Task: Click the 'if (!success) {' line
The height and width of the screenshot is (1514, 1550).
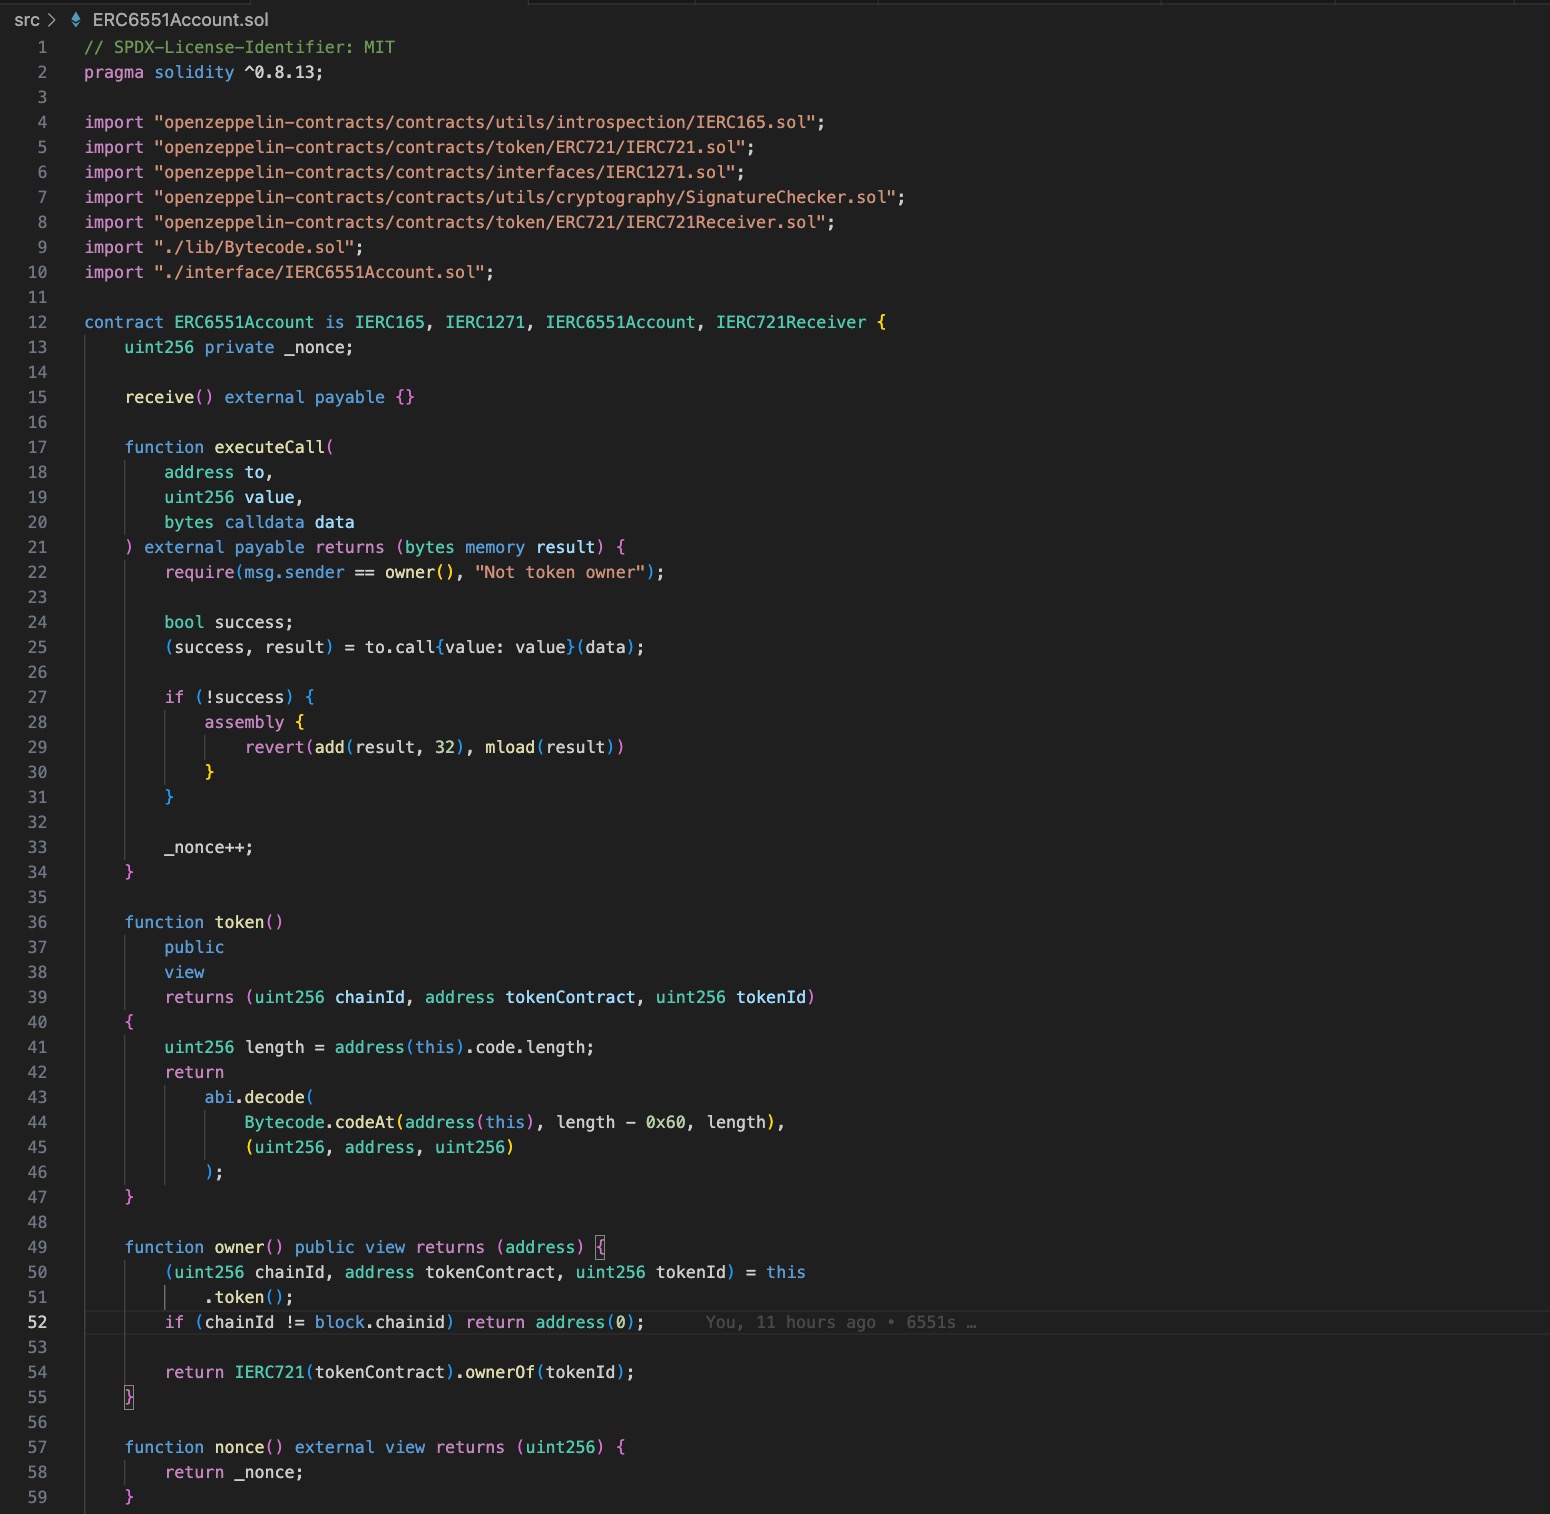Action: (239, 697)
